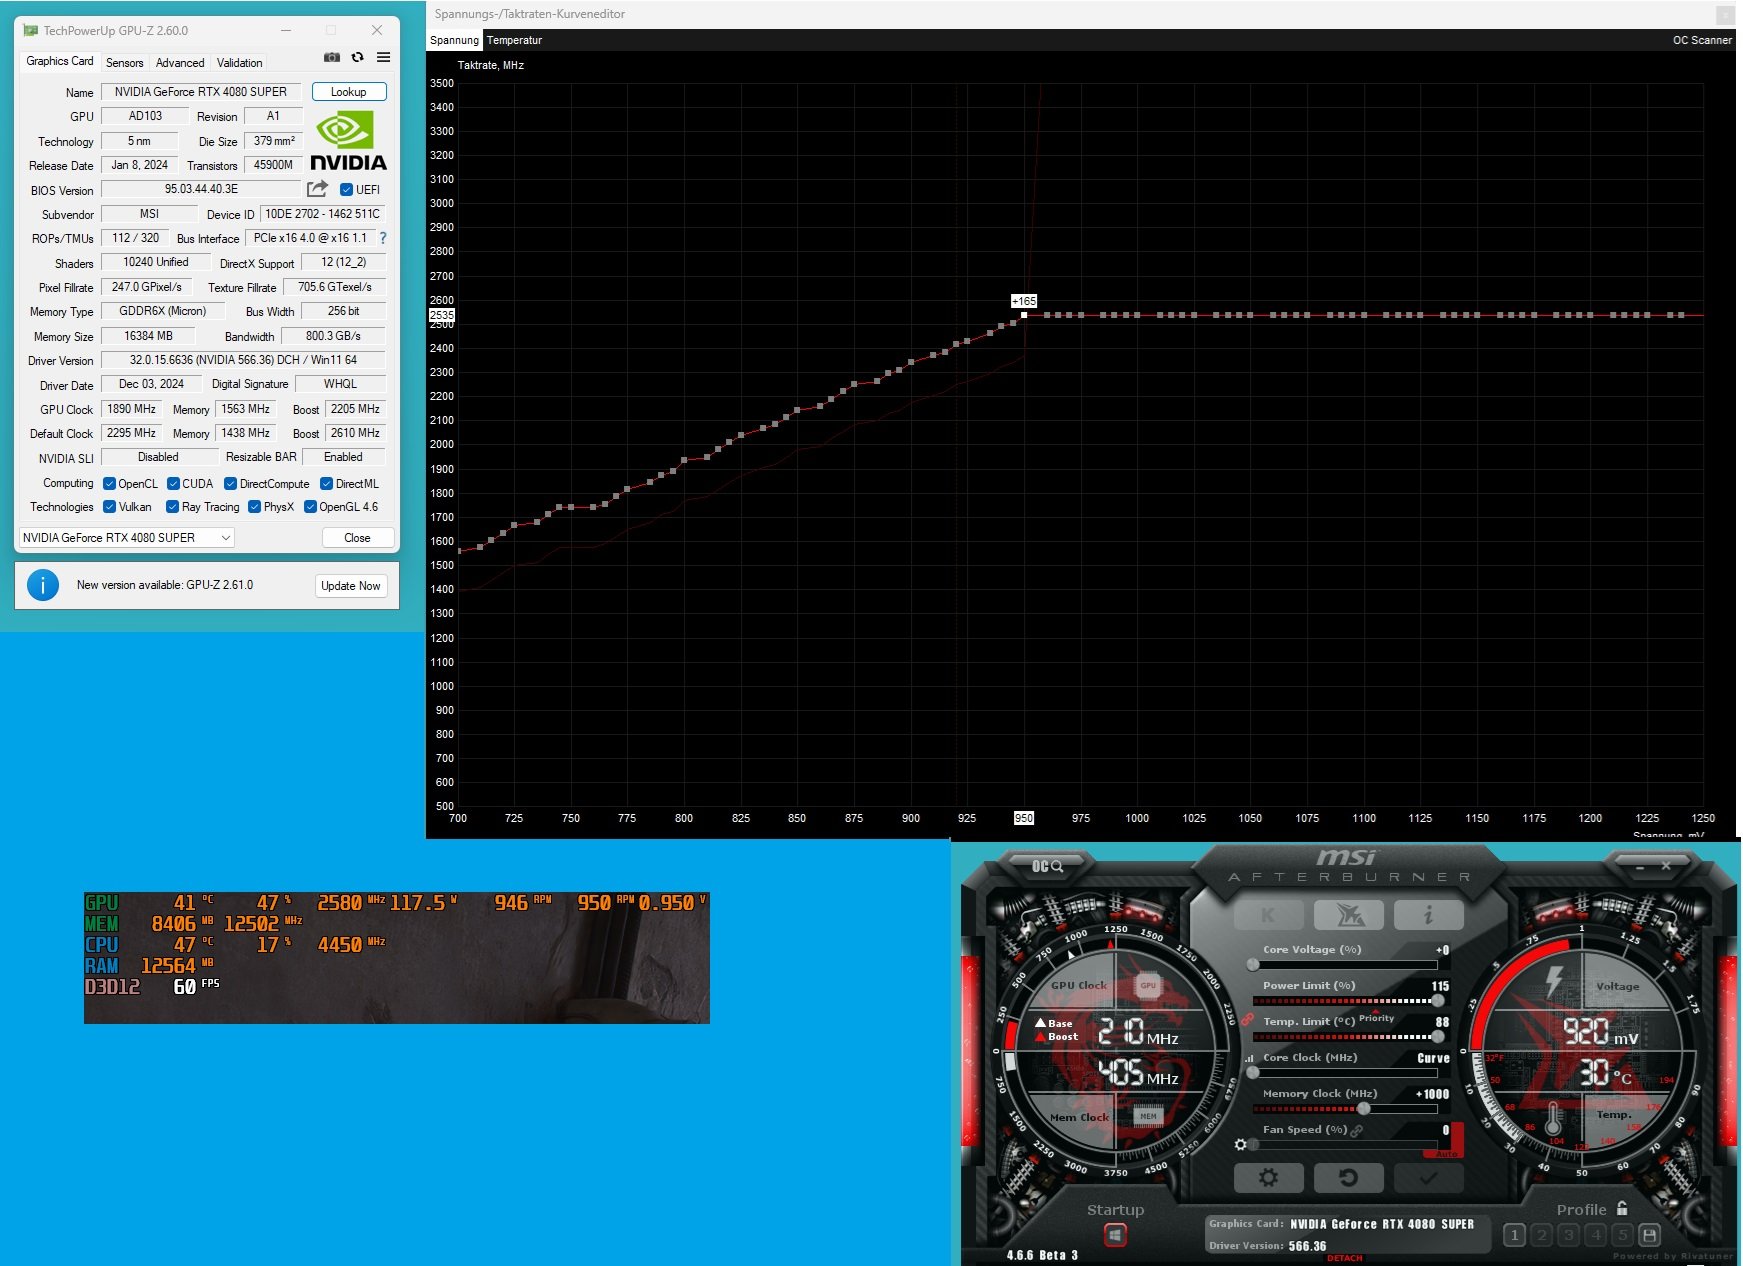Open the Validation tab in GPU-Z

tap(240, 62)
